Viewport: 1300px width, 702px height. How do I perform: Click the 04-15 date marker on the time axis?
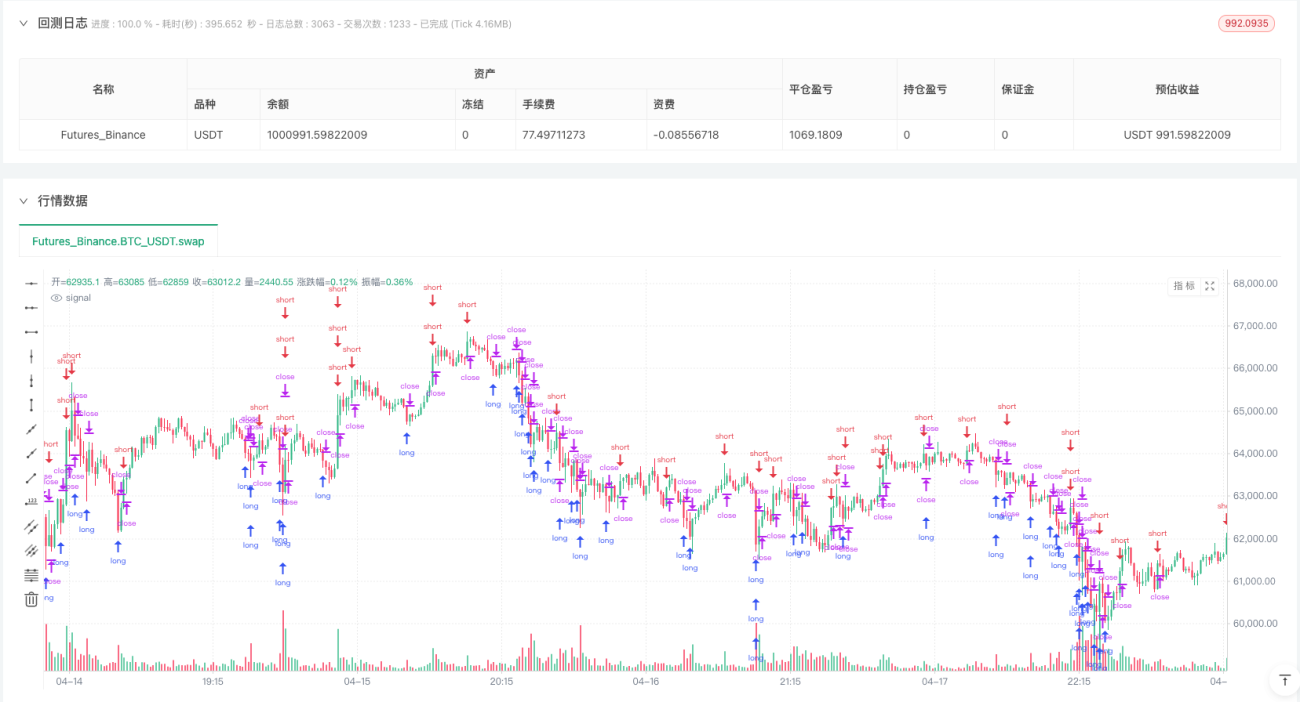click(x=357, y=681)
